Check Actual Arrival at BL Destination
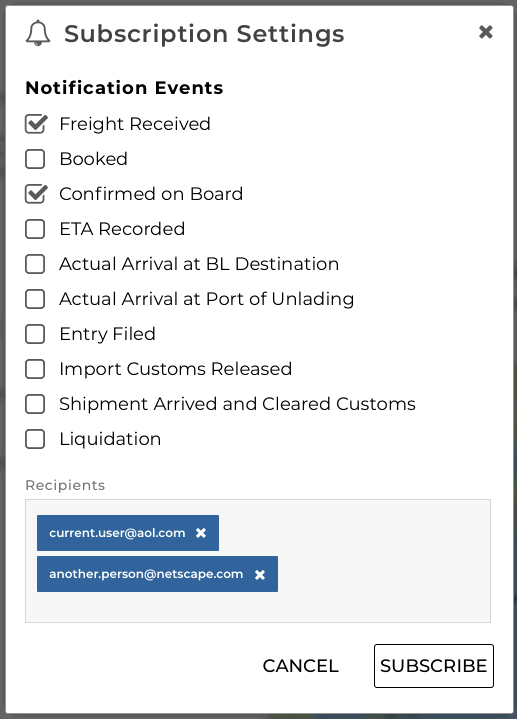The image size is (517, 719). pos(35,264)
